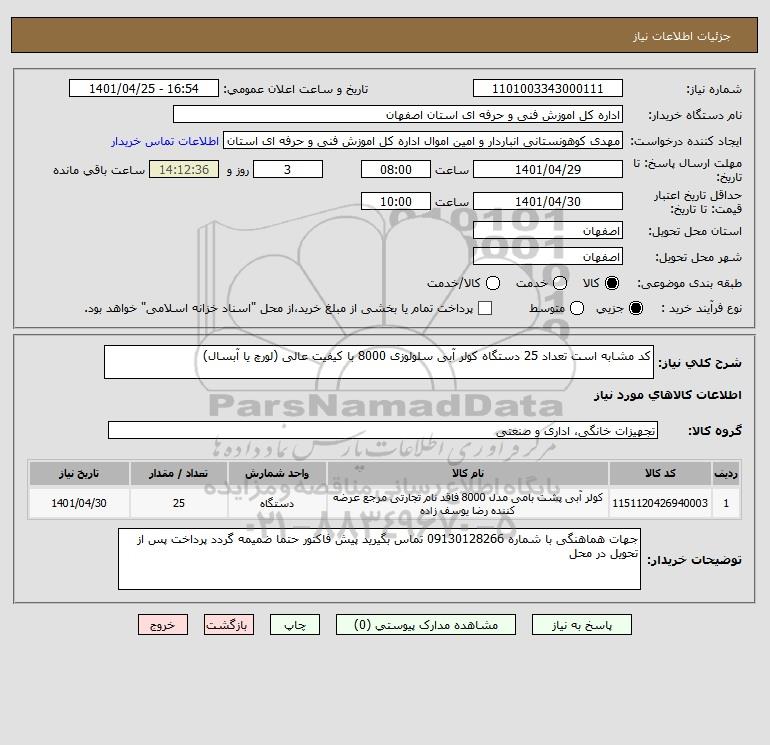Click the buyer notes text box

(379, 559)
